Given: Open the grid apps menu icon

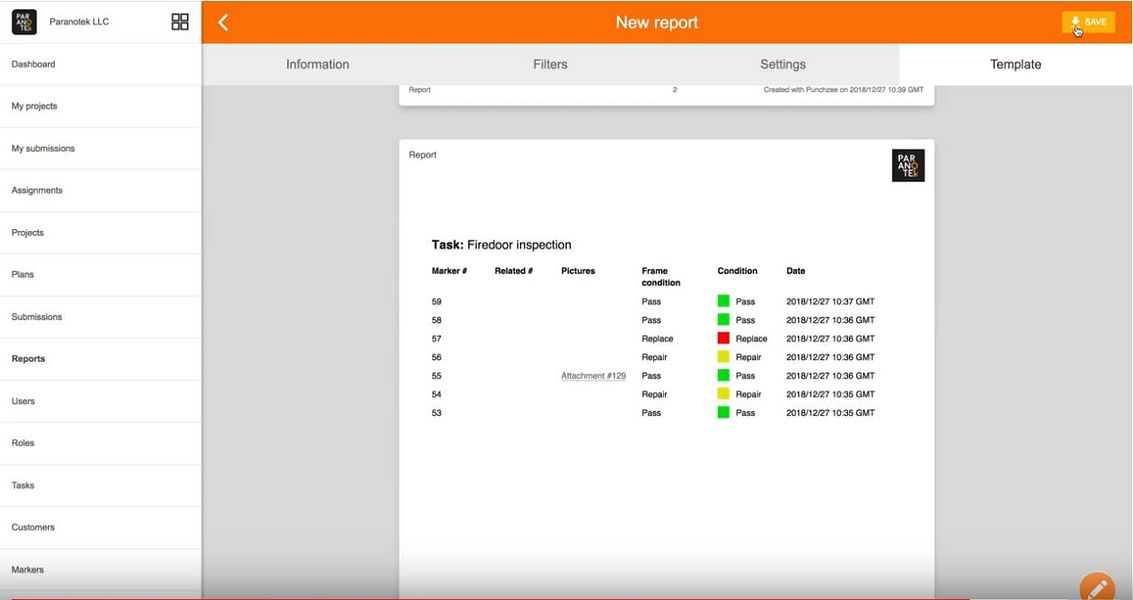Looking at the screenshot, I should pos(180,22).
